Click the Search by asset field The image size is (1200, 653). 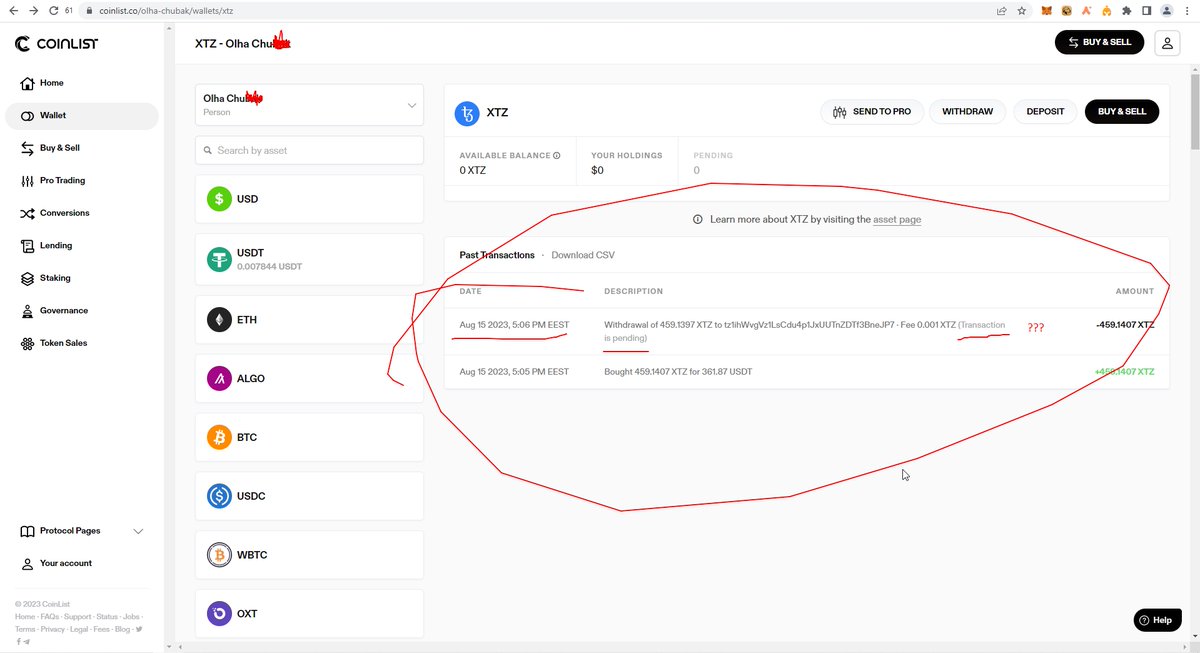pyautogui.click(x=310, y=150)
